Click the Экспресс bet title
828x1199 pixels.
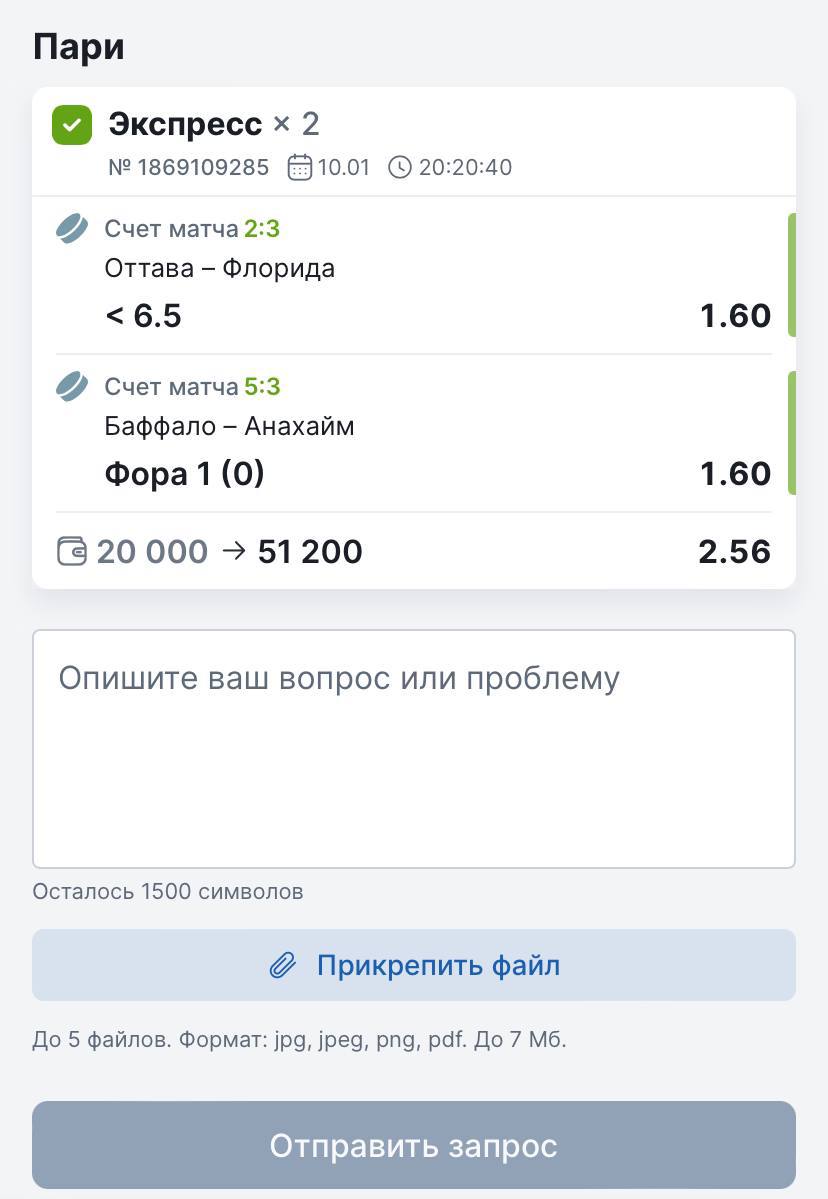185,125
